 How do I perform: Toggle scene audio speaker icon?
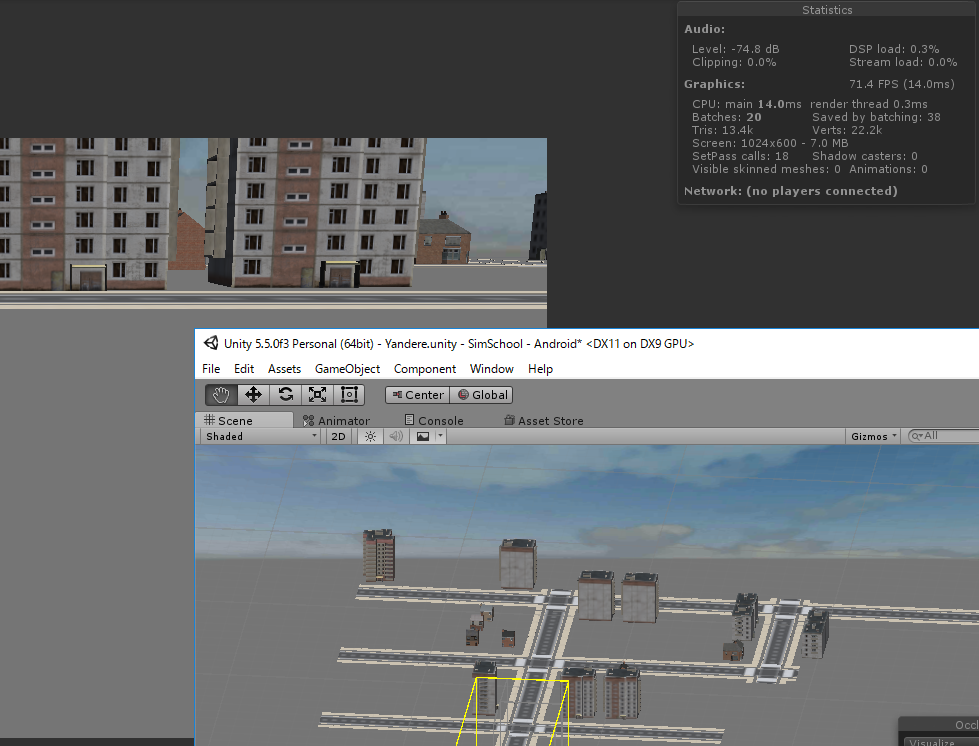tap(396, 436)
